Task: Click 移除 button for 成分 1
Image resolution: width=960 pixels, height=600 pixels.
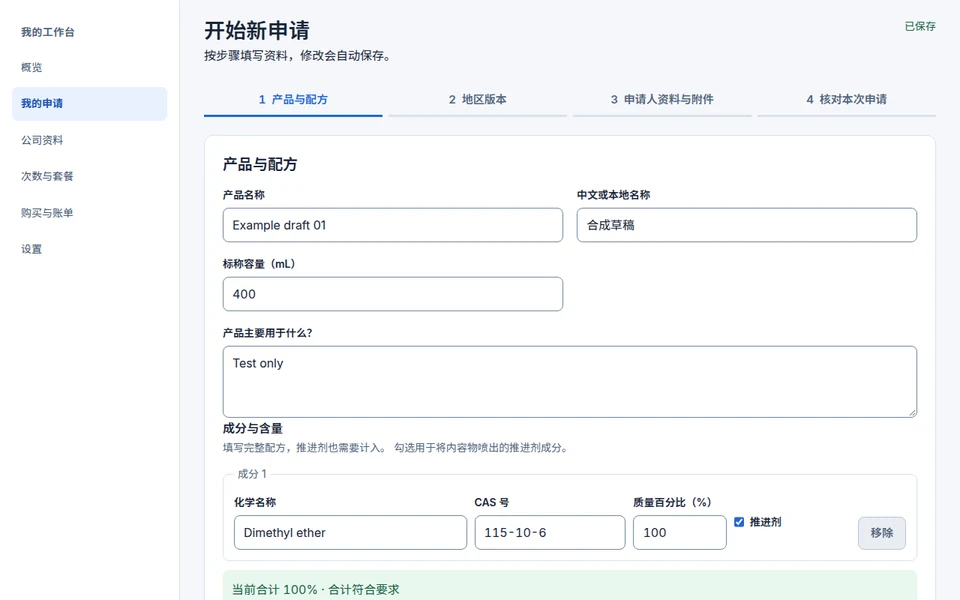Action: tap(882, 533)
